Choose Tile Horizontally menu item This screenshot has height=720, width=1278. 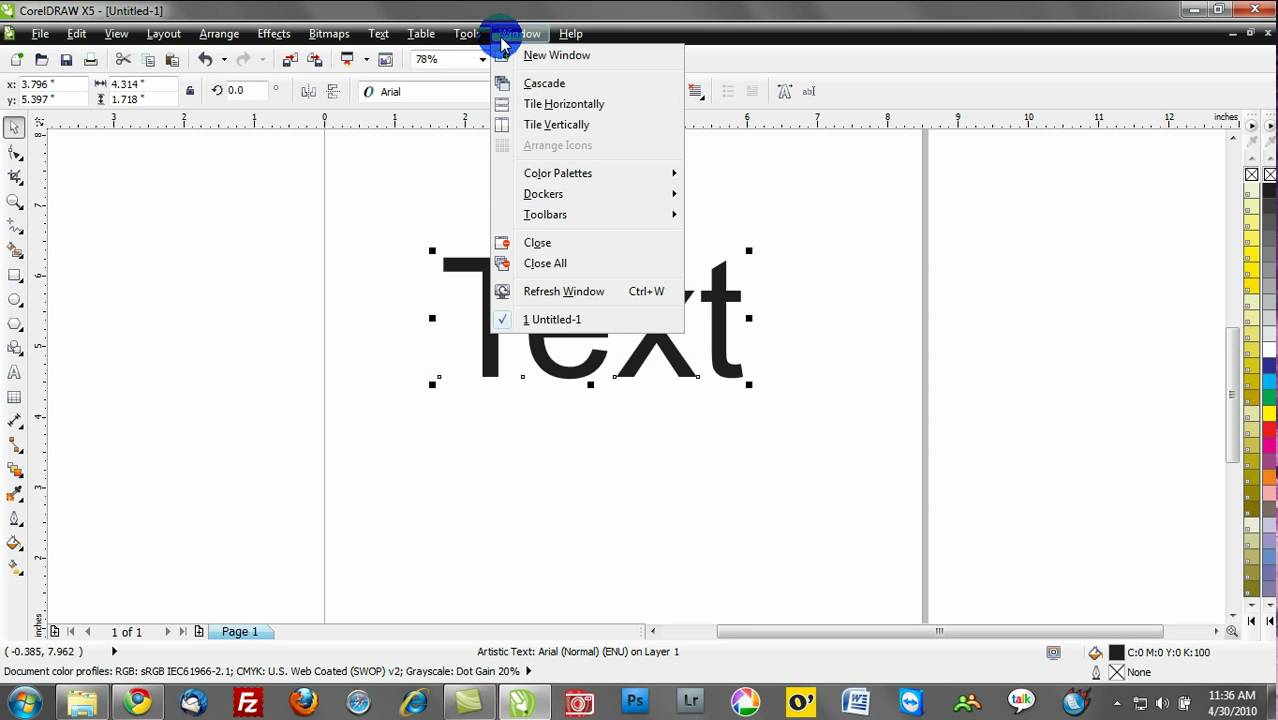pos(587,104)
